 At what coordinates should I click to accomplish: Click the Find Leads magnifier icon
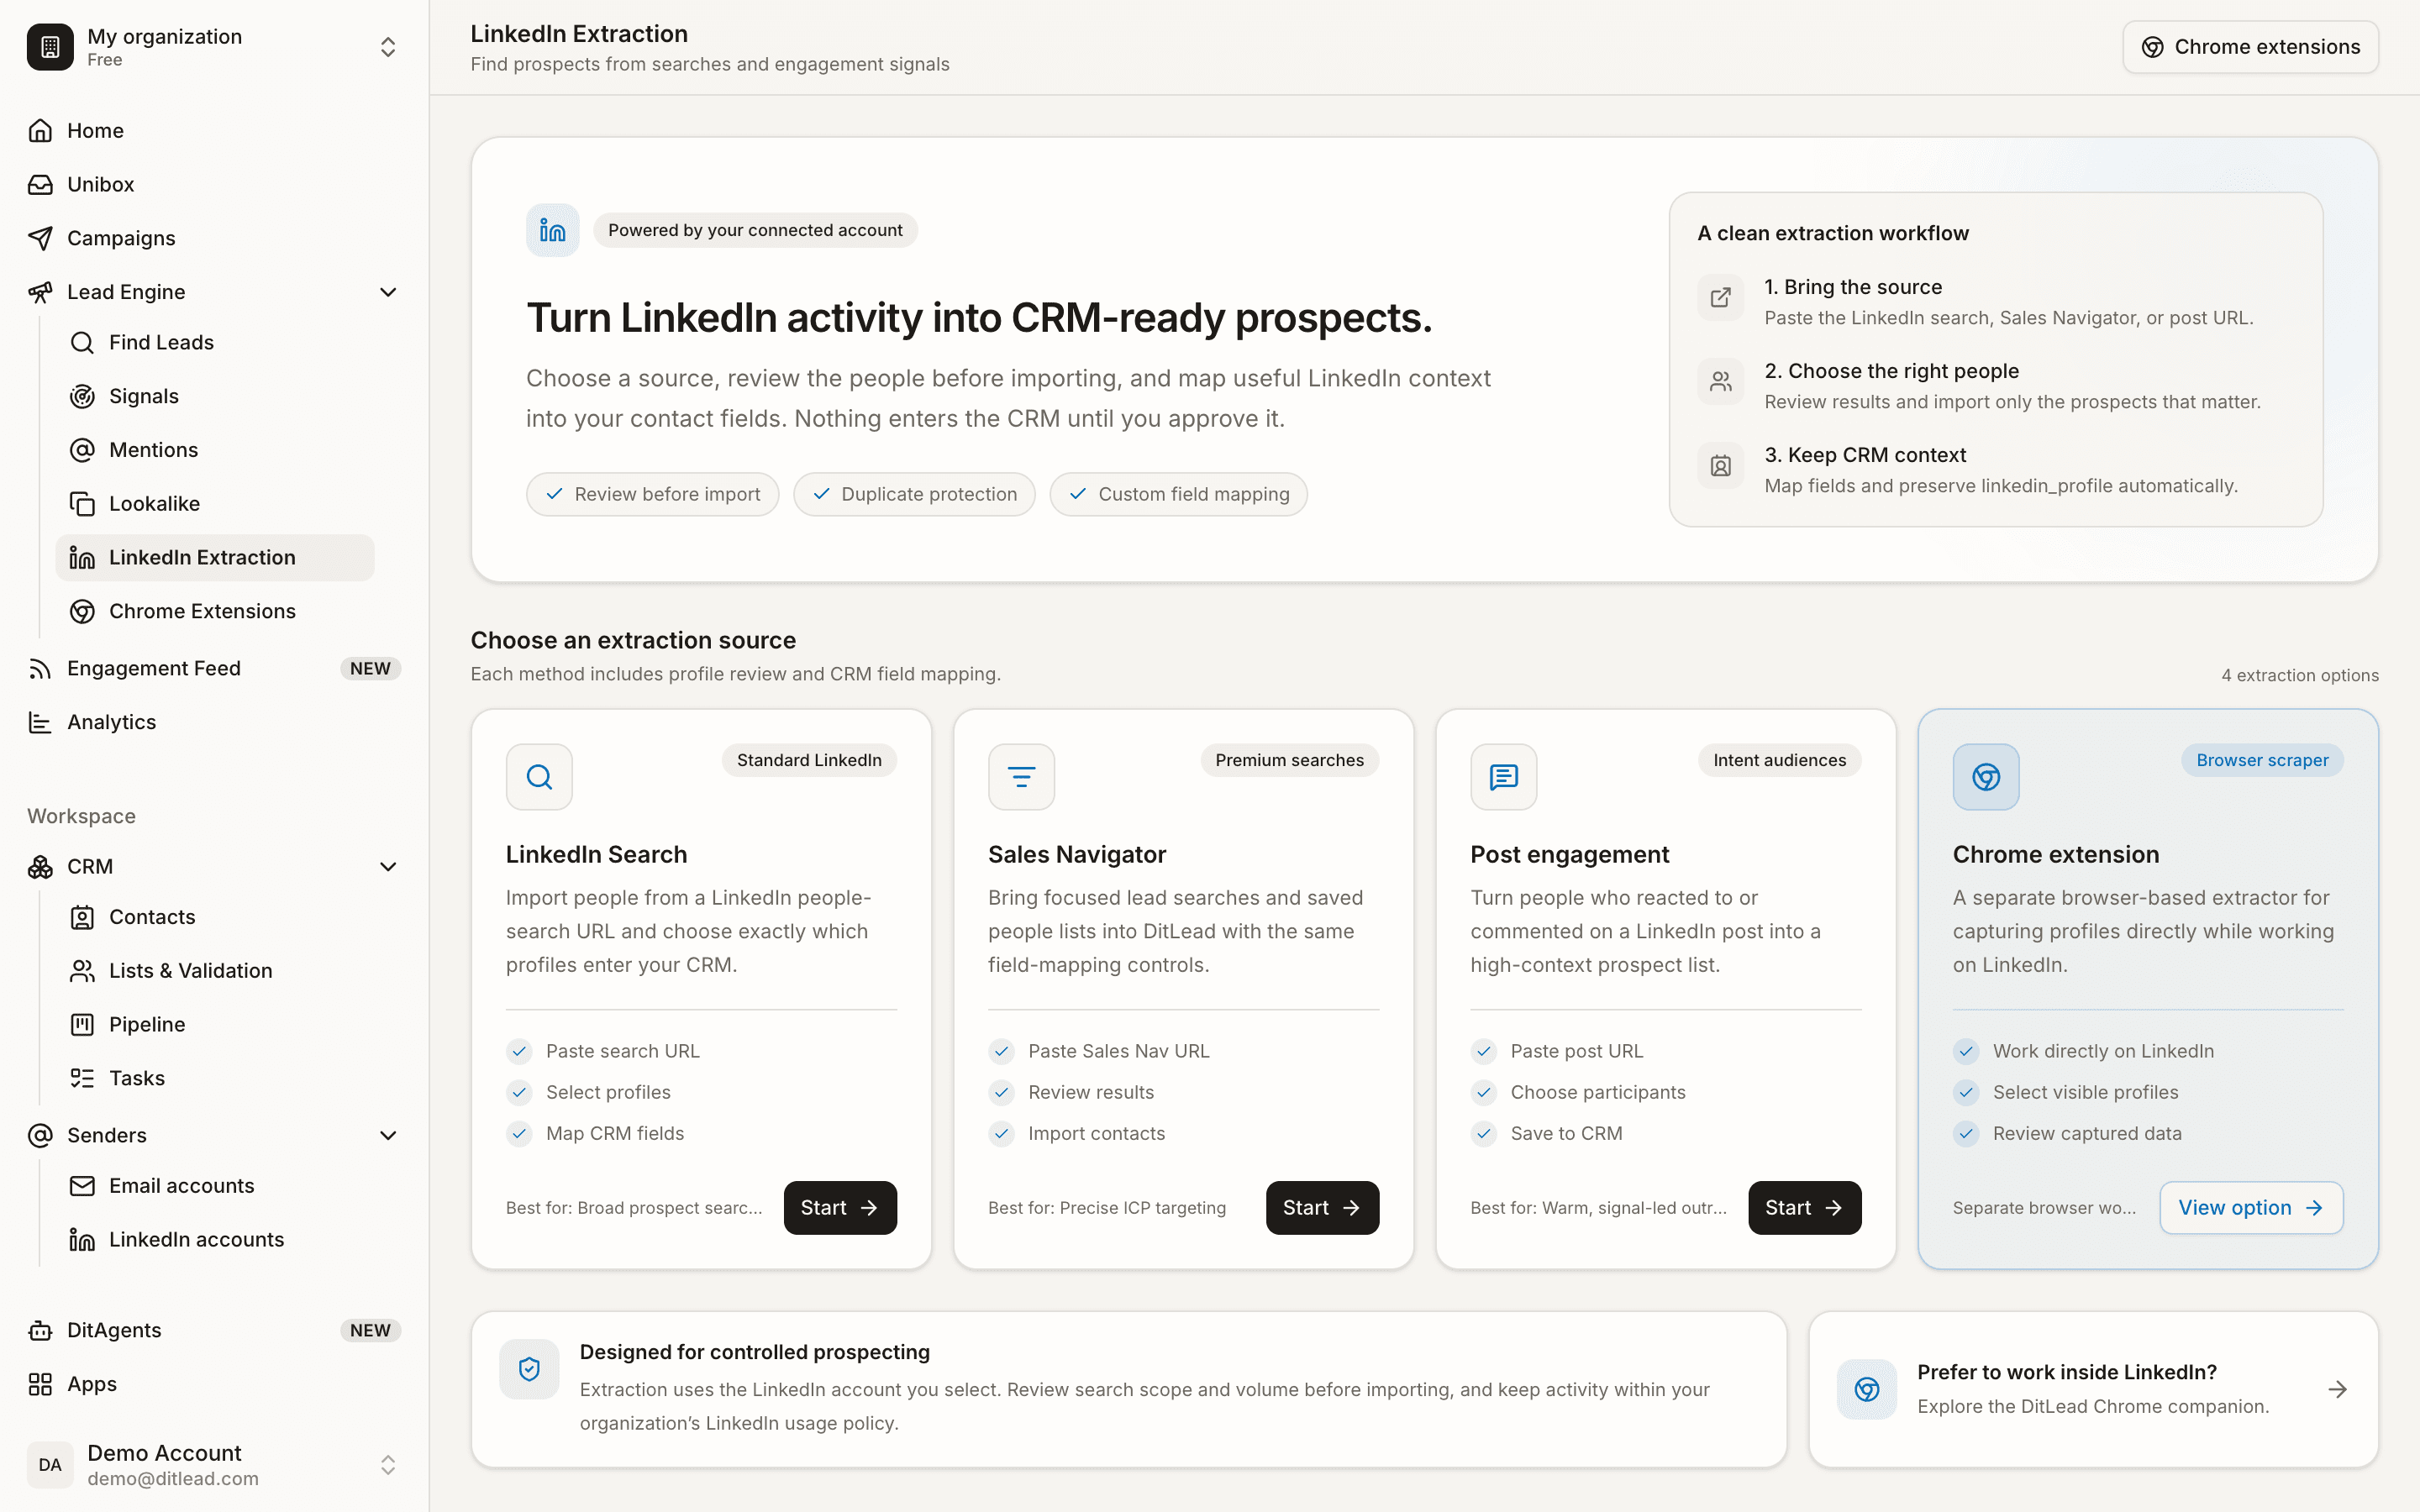click(x=82, y=343)
